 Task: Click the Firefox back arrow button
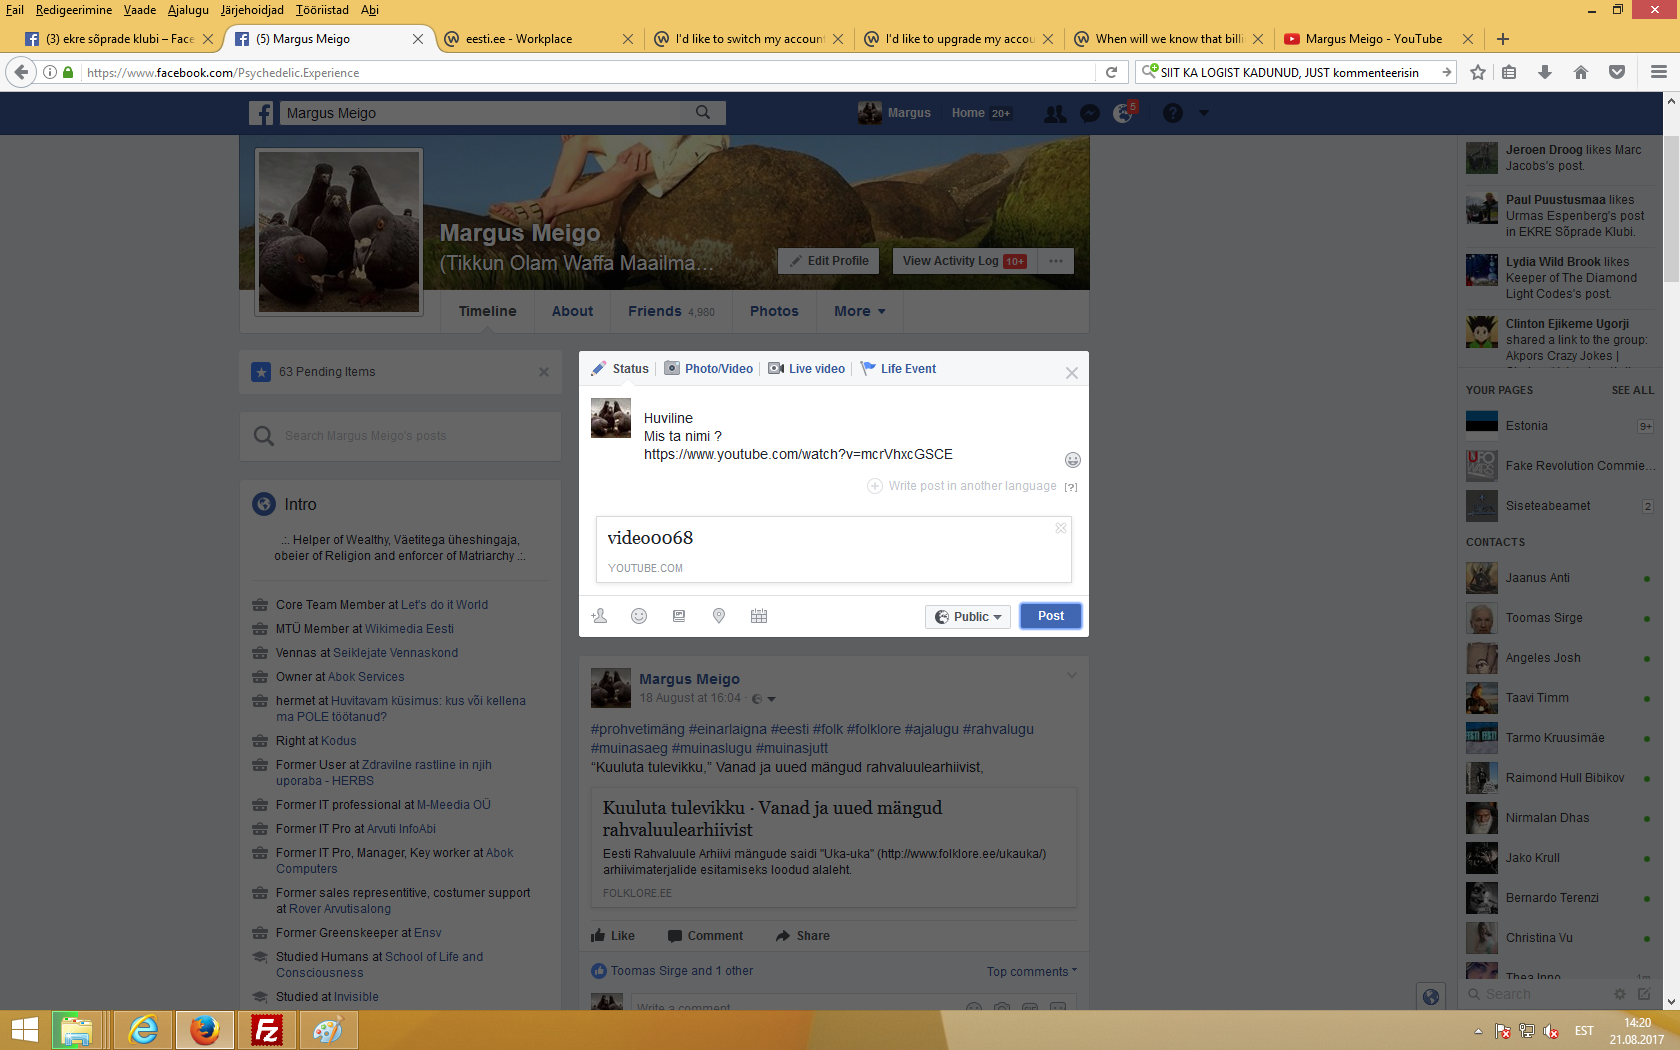coord(22,72)
